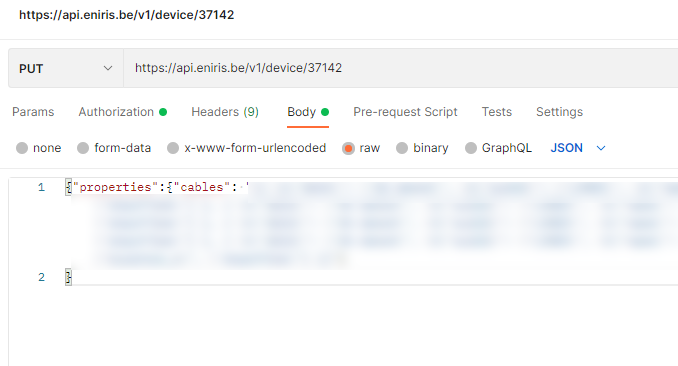Open the Headers (9) tab
This screenshot has height=366, width=678.
[225, 112]
